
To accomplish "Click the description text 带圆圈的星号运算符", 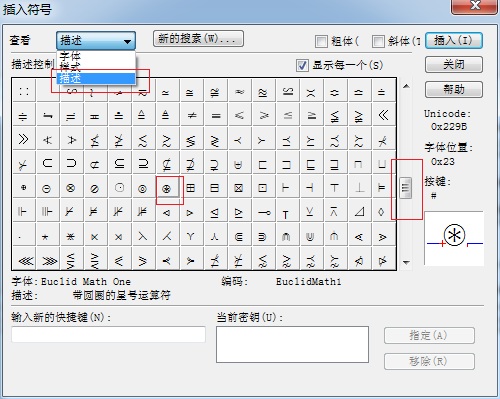I will [x=121, y=295].
